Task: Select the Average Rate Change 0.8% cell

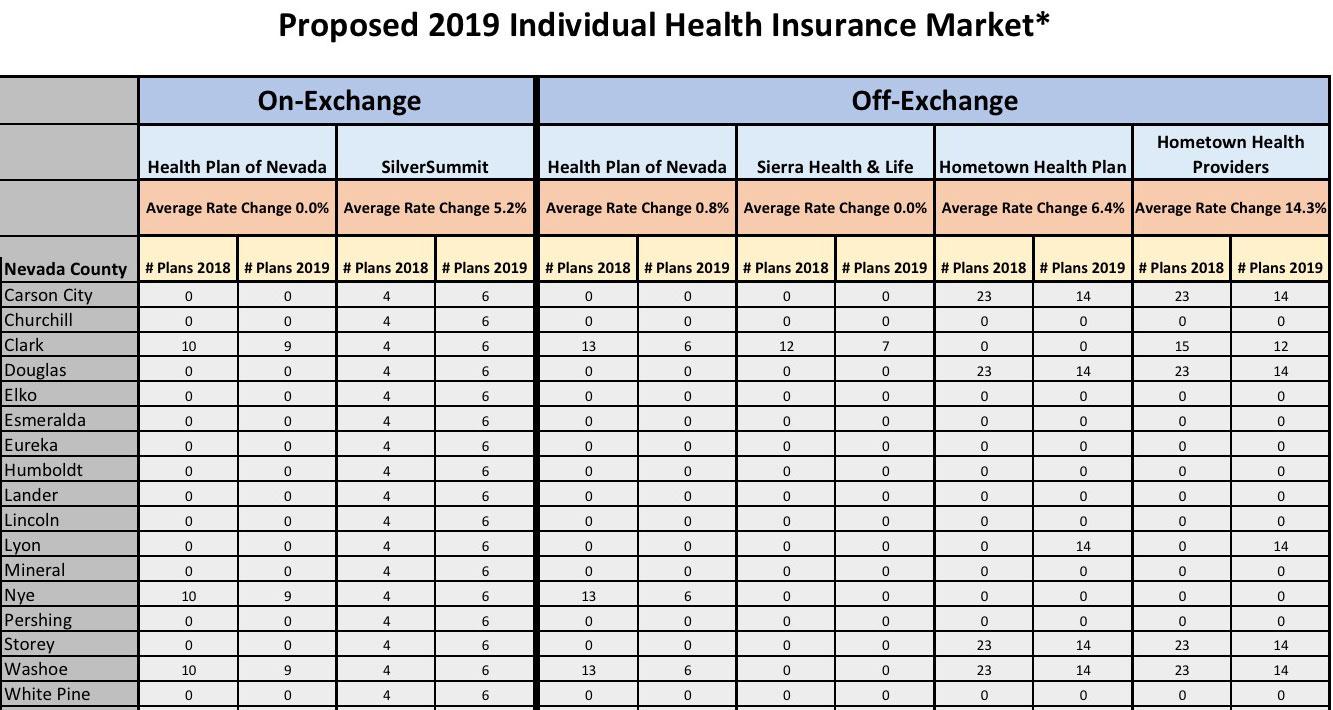Action: click(x=637, y=208)
